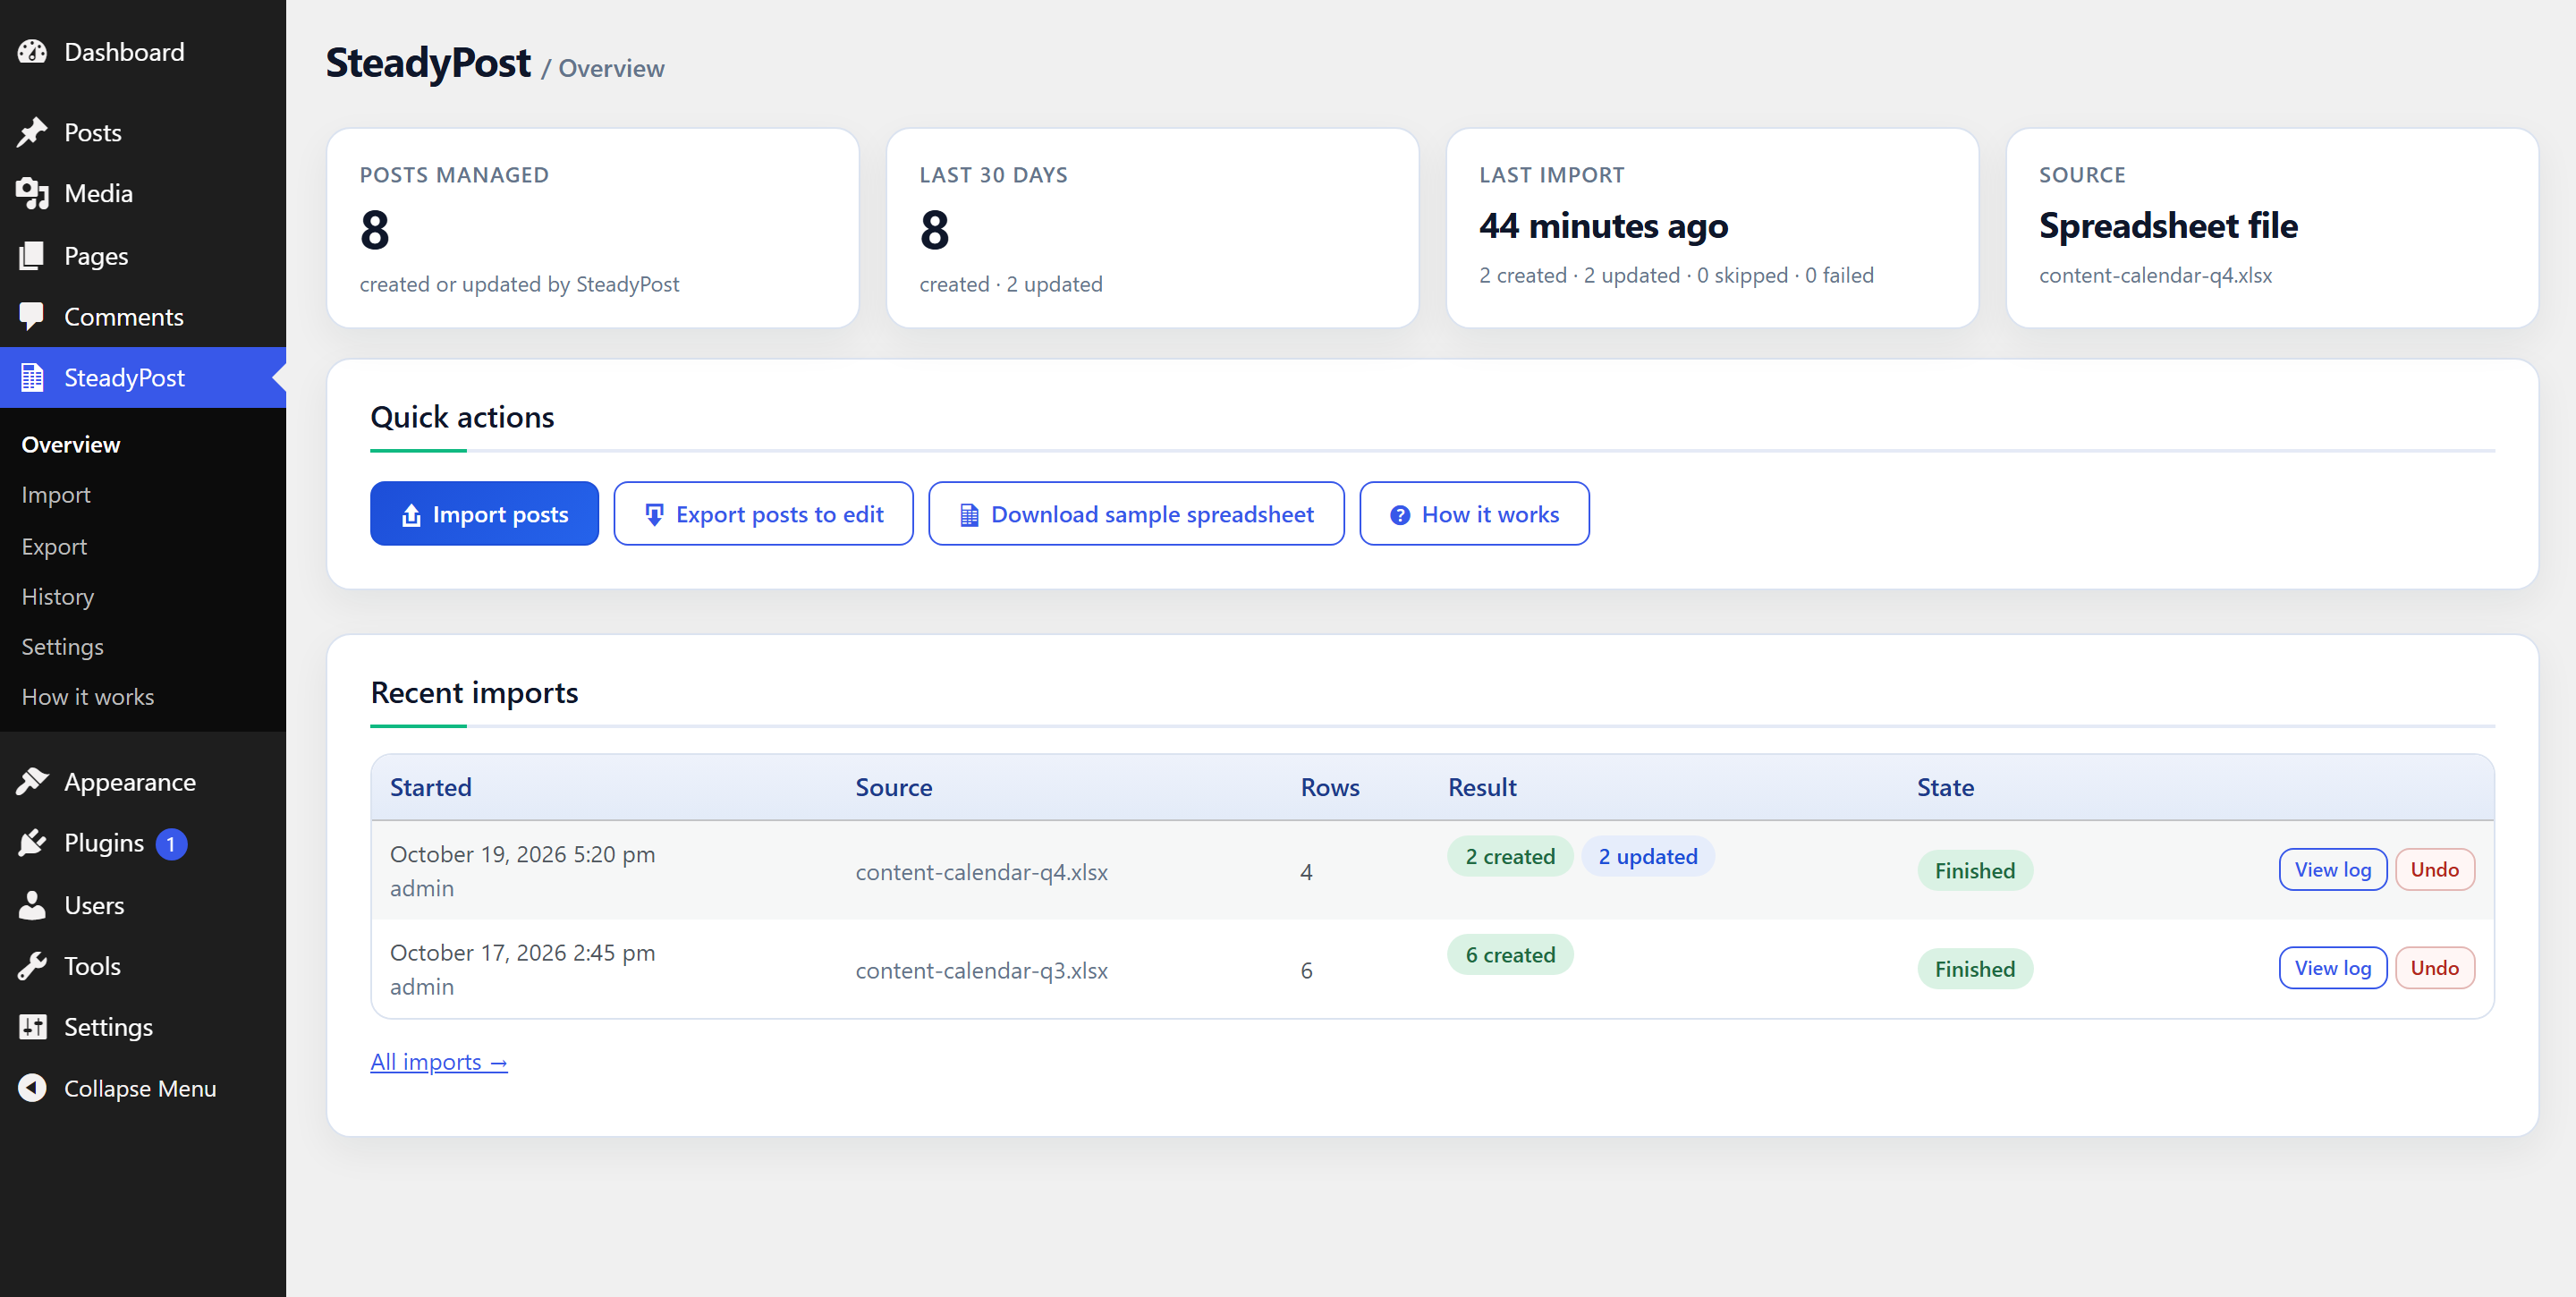Click the Plugins plug icon
The width and height of the screenshot is (2576, 1297).
pos(32,843)
